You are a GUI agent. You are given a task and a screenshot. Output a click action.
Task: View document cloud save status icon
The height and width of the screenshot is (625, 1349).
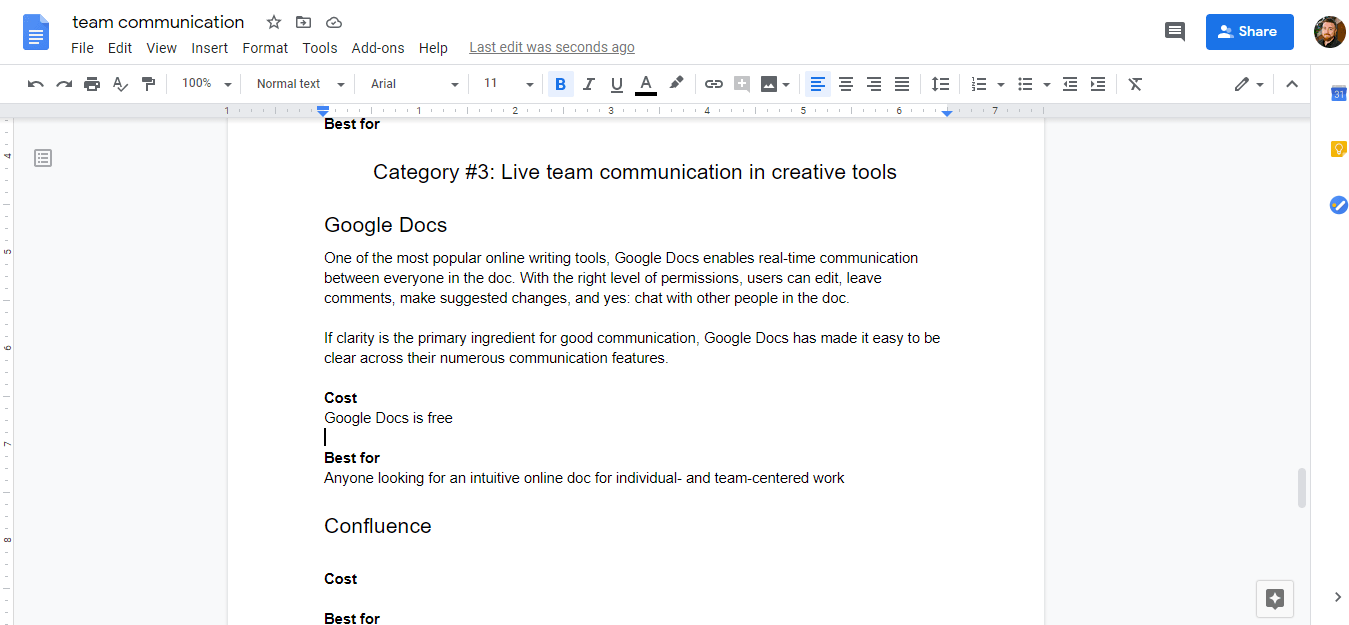[x=334, y=22]
